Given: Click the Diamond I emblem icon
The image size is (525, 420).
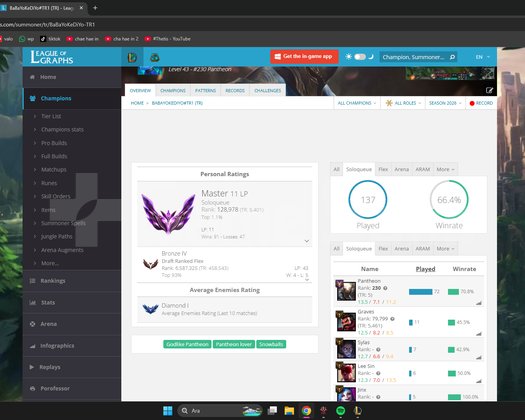Looking at the screenshot, I should coord(150,309).
